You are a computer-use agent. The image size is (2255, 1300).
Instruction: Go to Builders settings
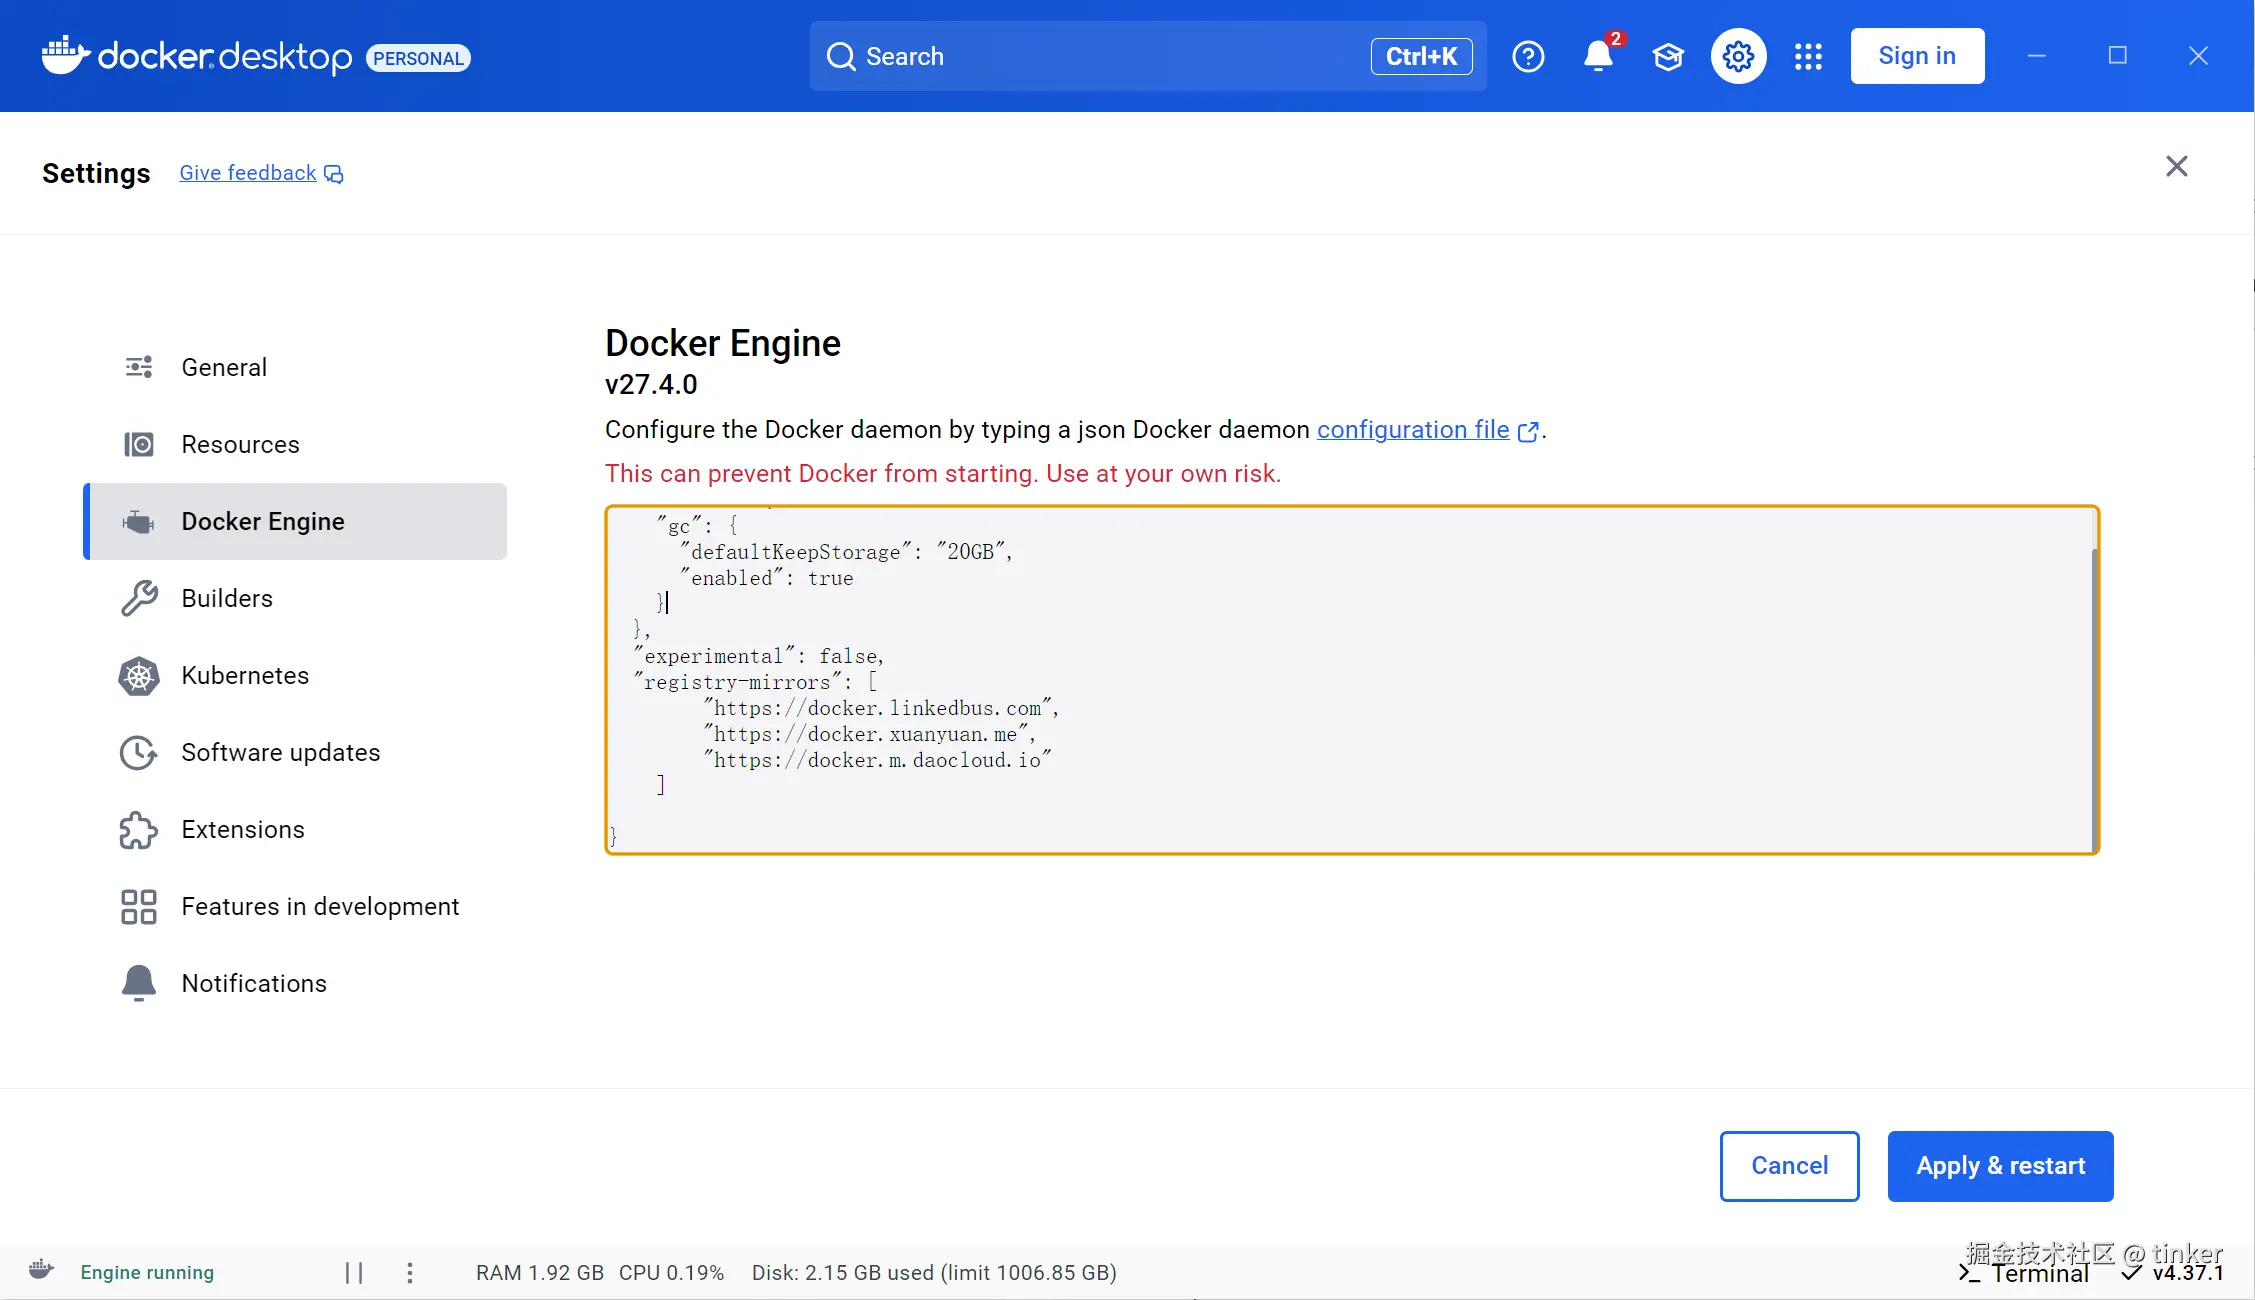pyautogui.click(x=227, y=598)
